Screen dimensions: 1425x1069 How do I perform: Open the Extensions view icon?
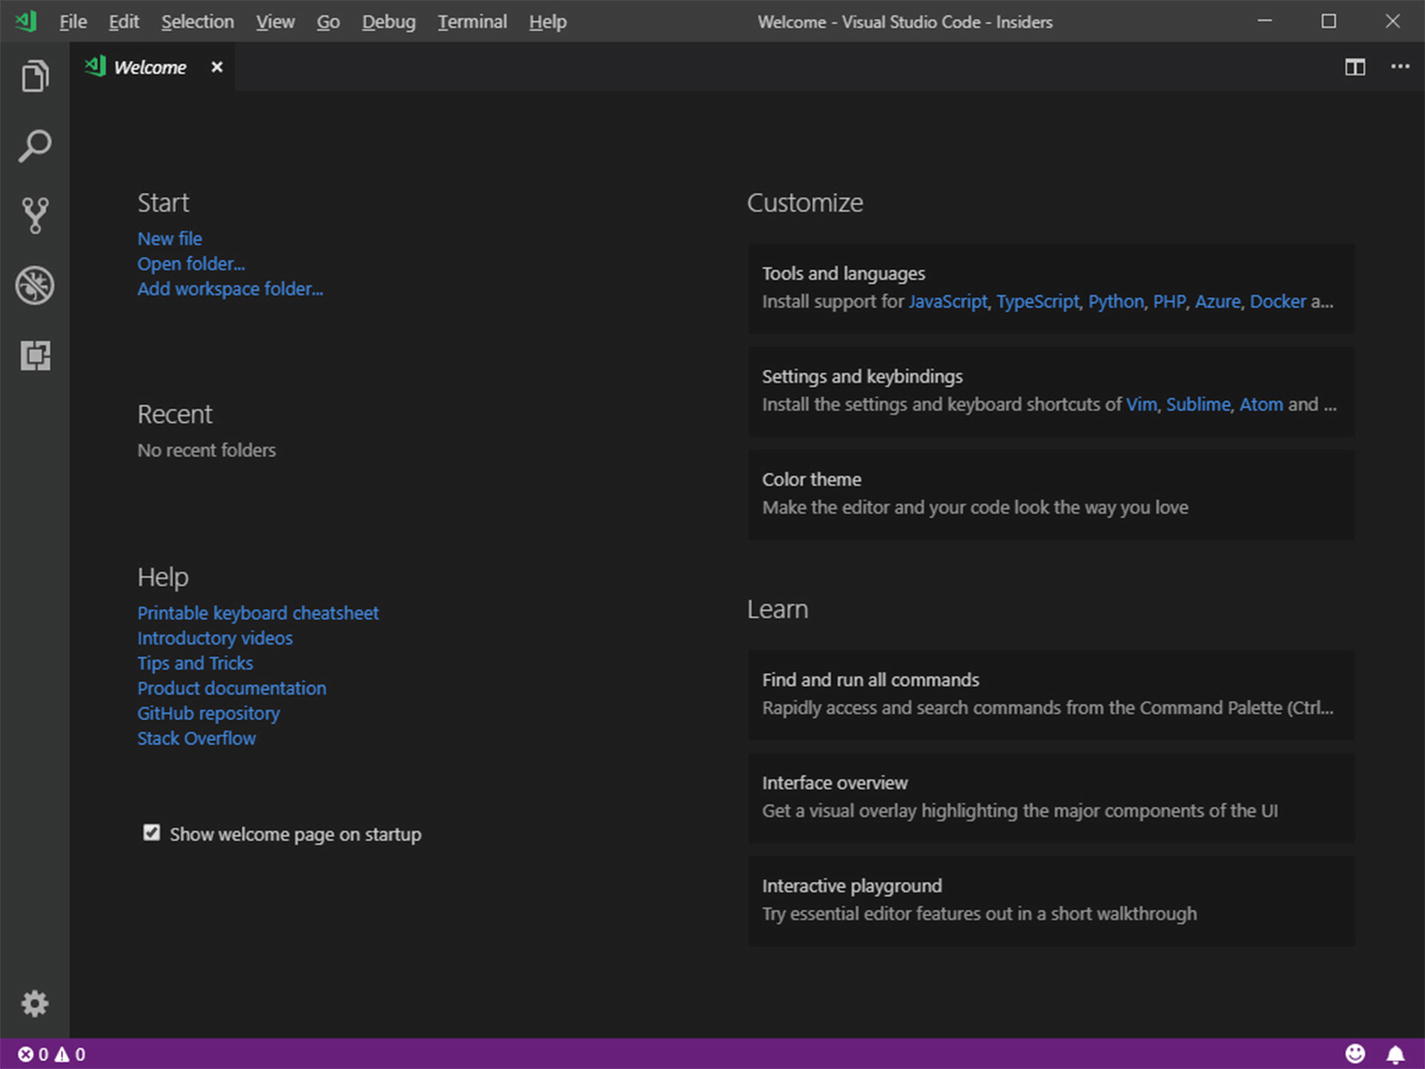pyautogui.click(x=35, y=356)
